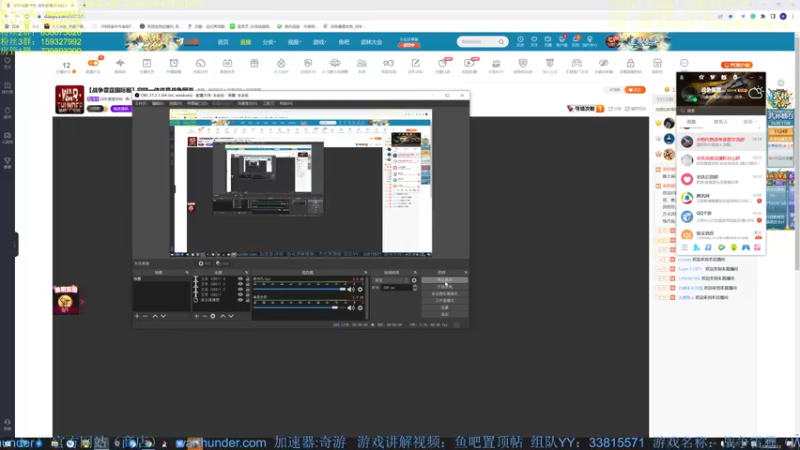Open 文件 File menu in OBS
Screen dimensions: 800x450
pos(140,103)
